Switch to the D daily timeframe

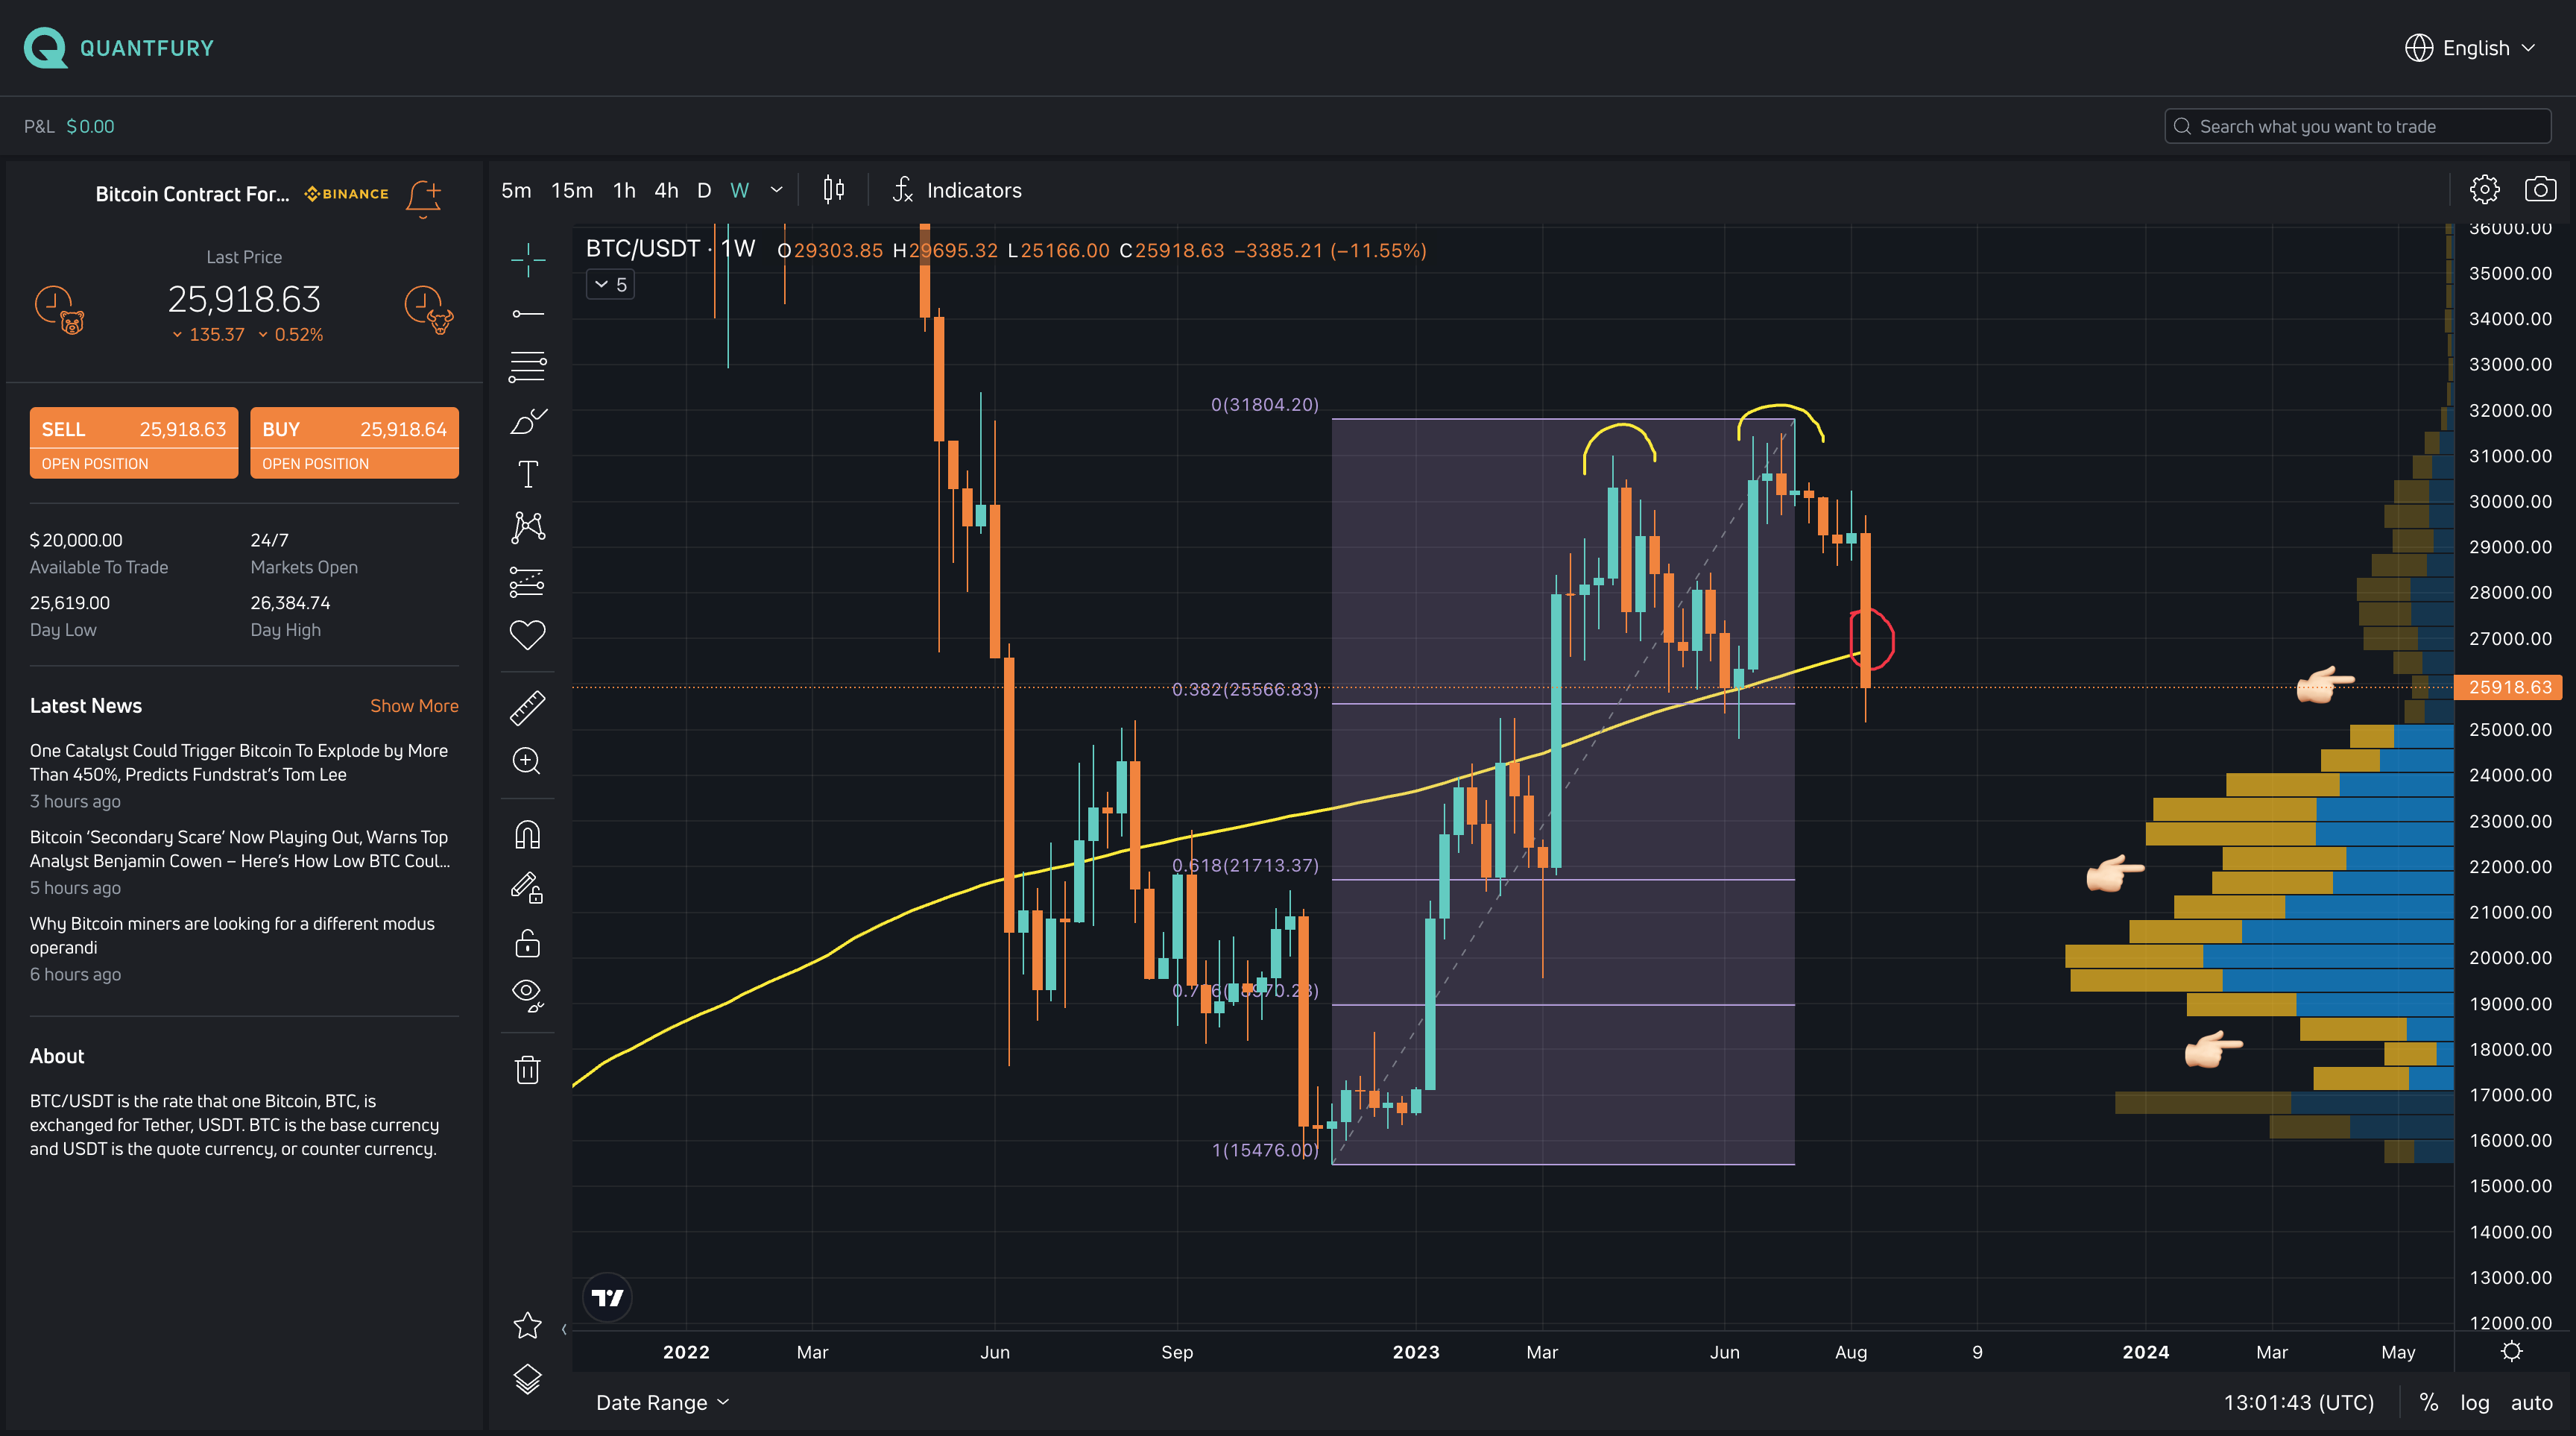pyautogui.click(x=704, y=190)
